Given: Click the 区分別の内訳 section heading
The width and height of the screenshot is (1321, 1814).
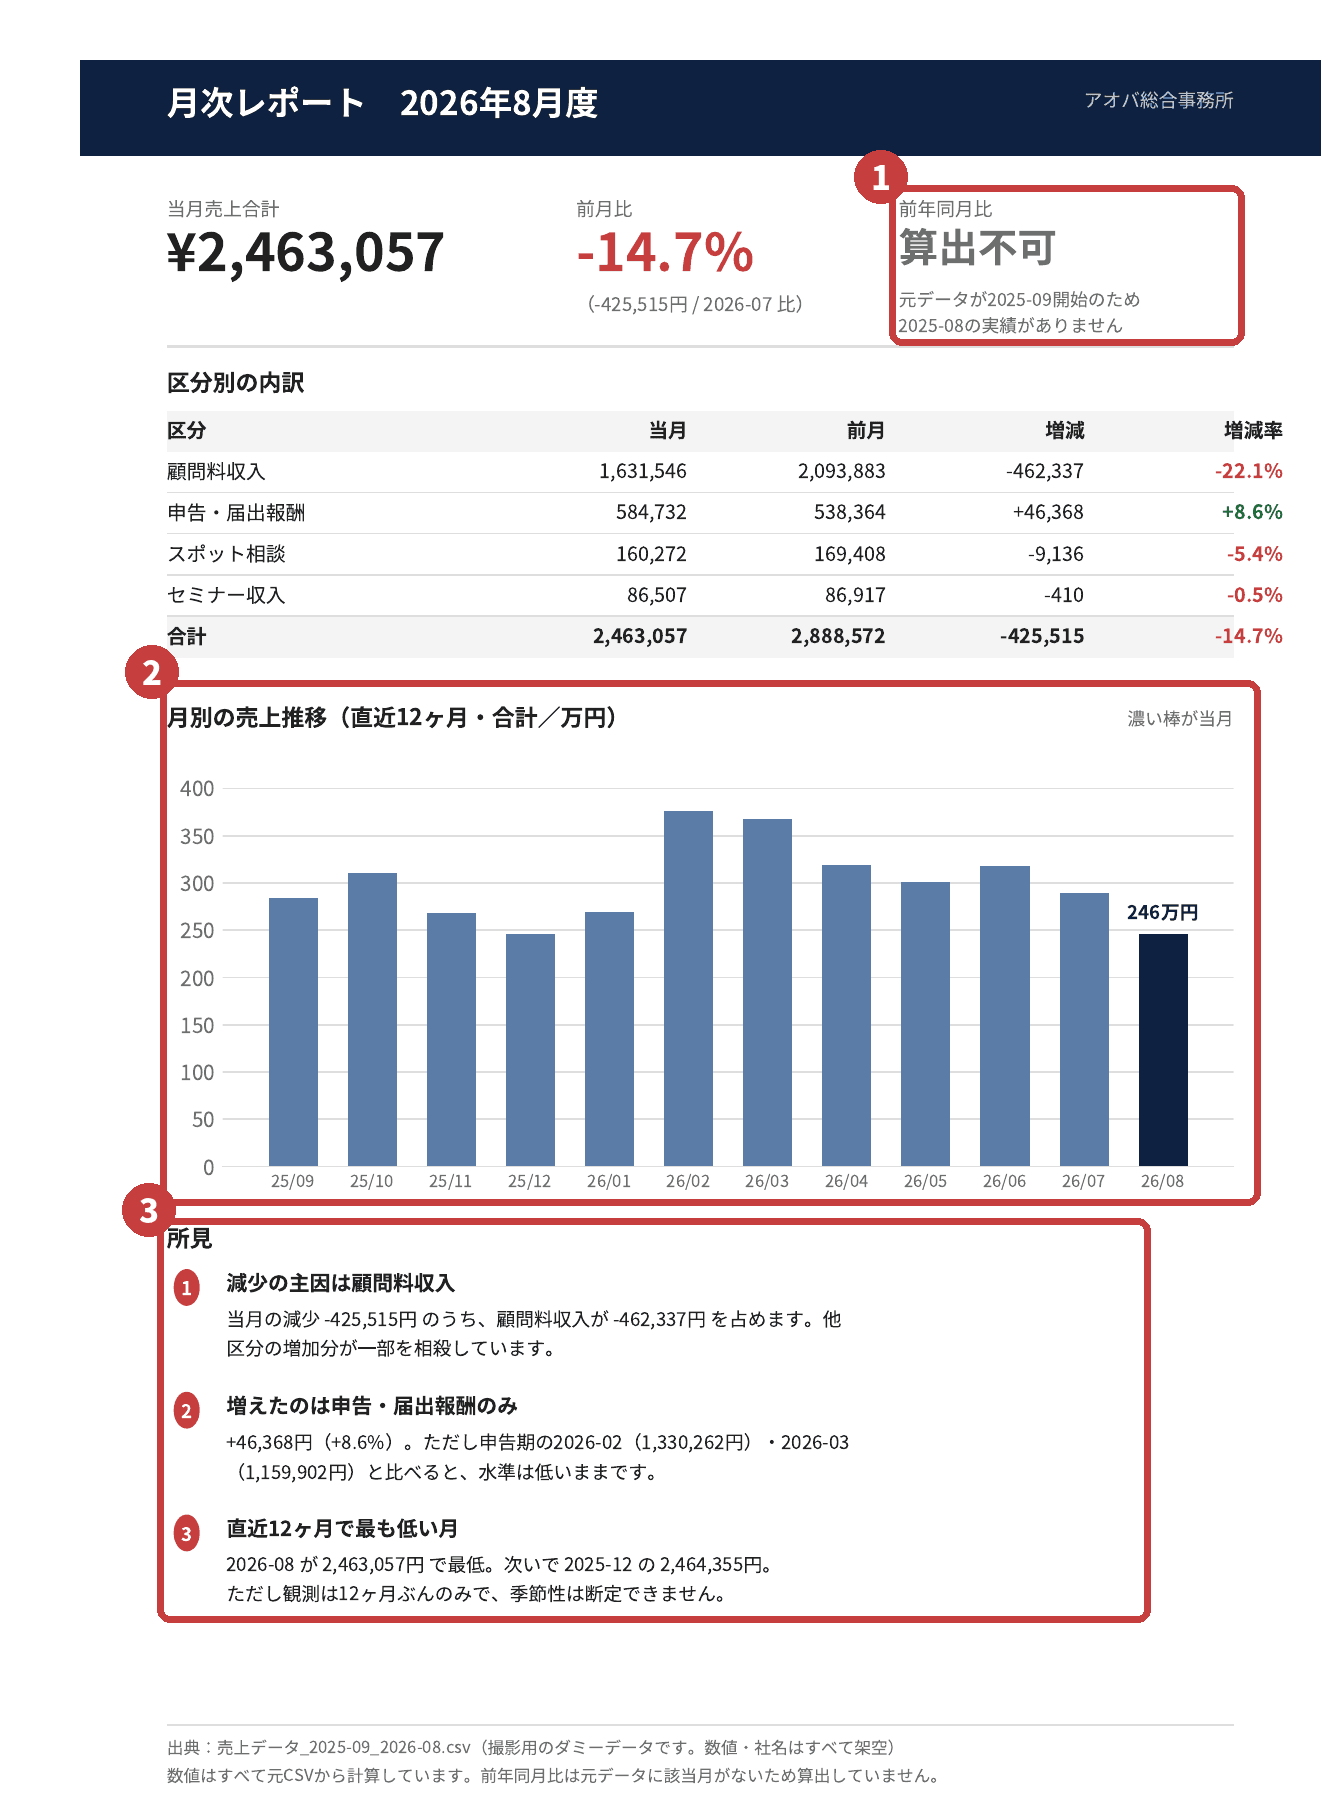Looking at the screenshot, I should [235, 383].
